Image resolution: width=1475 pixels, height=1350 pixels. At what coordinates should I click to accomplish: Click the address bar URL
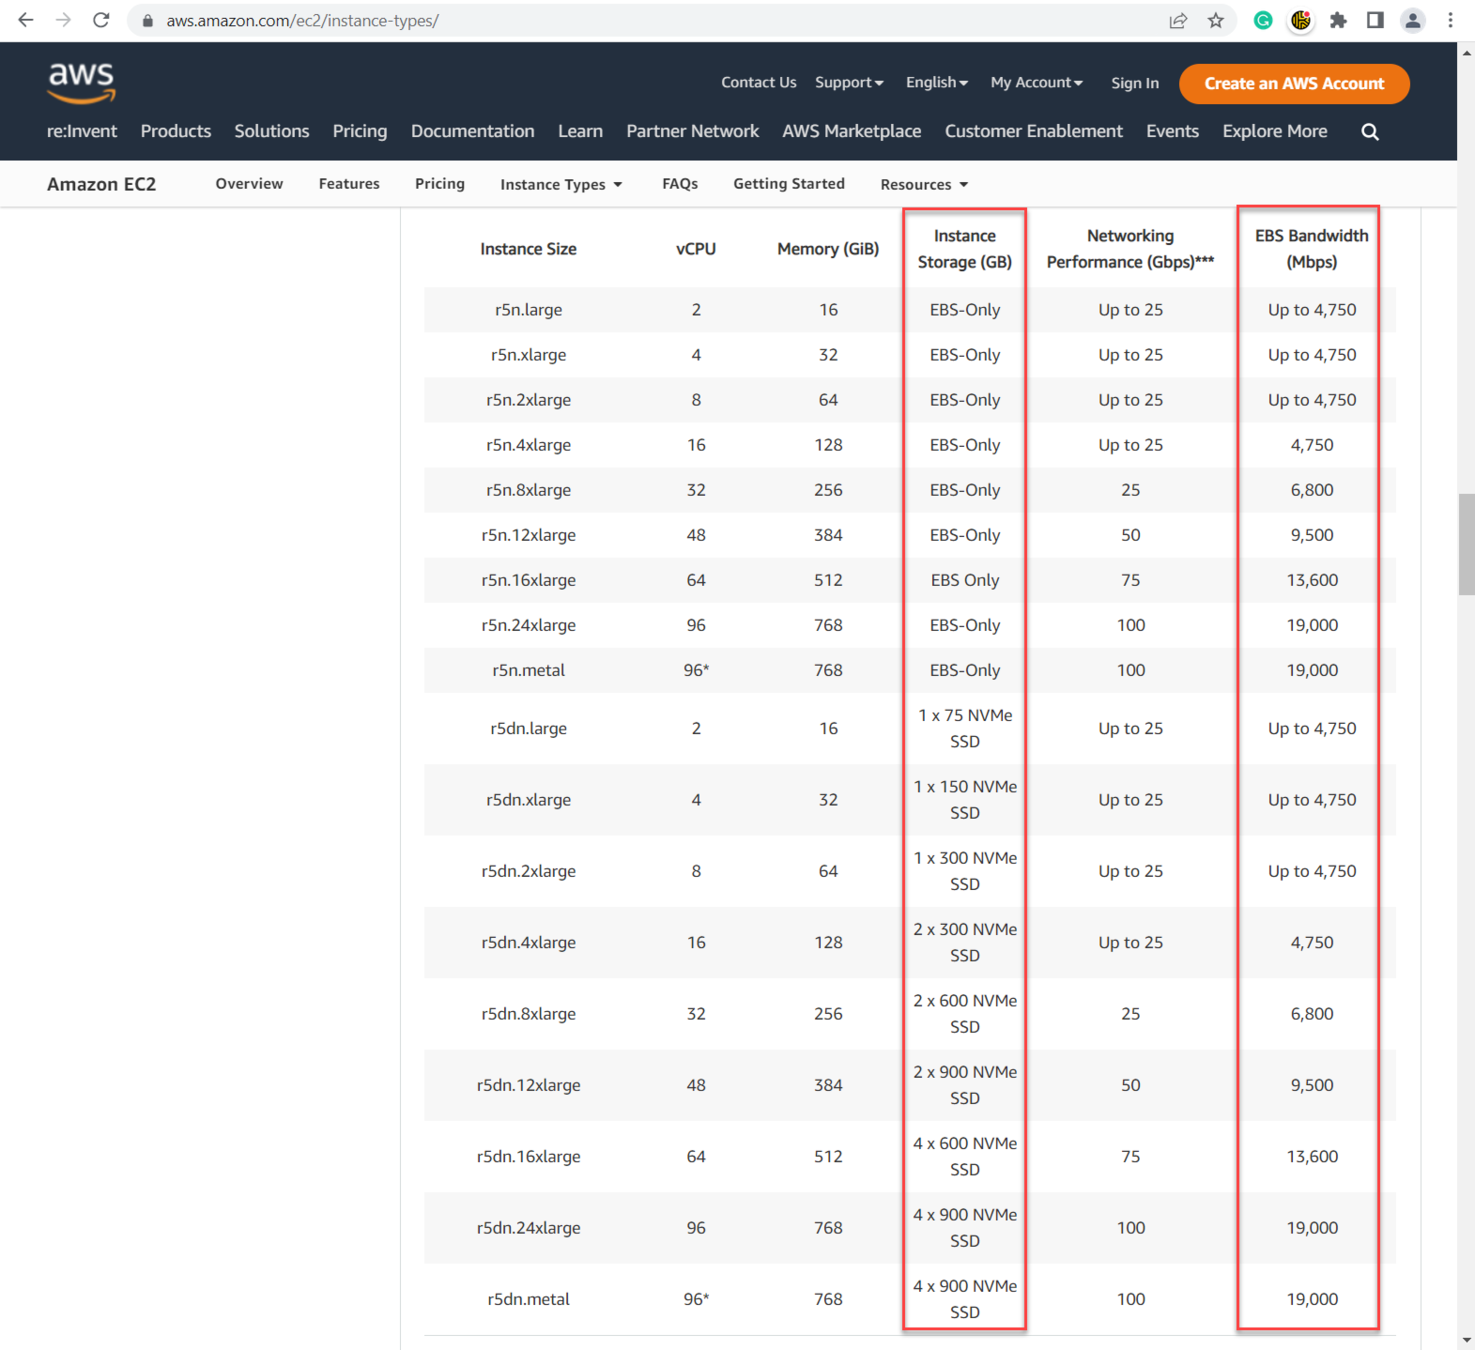(302, 21)
